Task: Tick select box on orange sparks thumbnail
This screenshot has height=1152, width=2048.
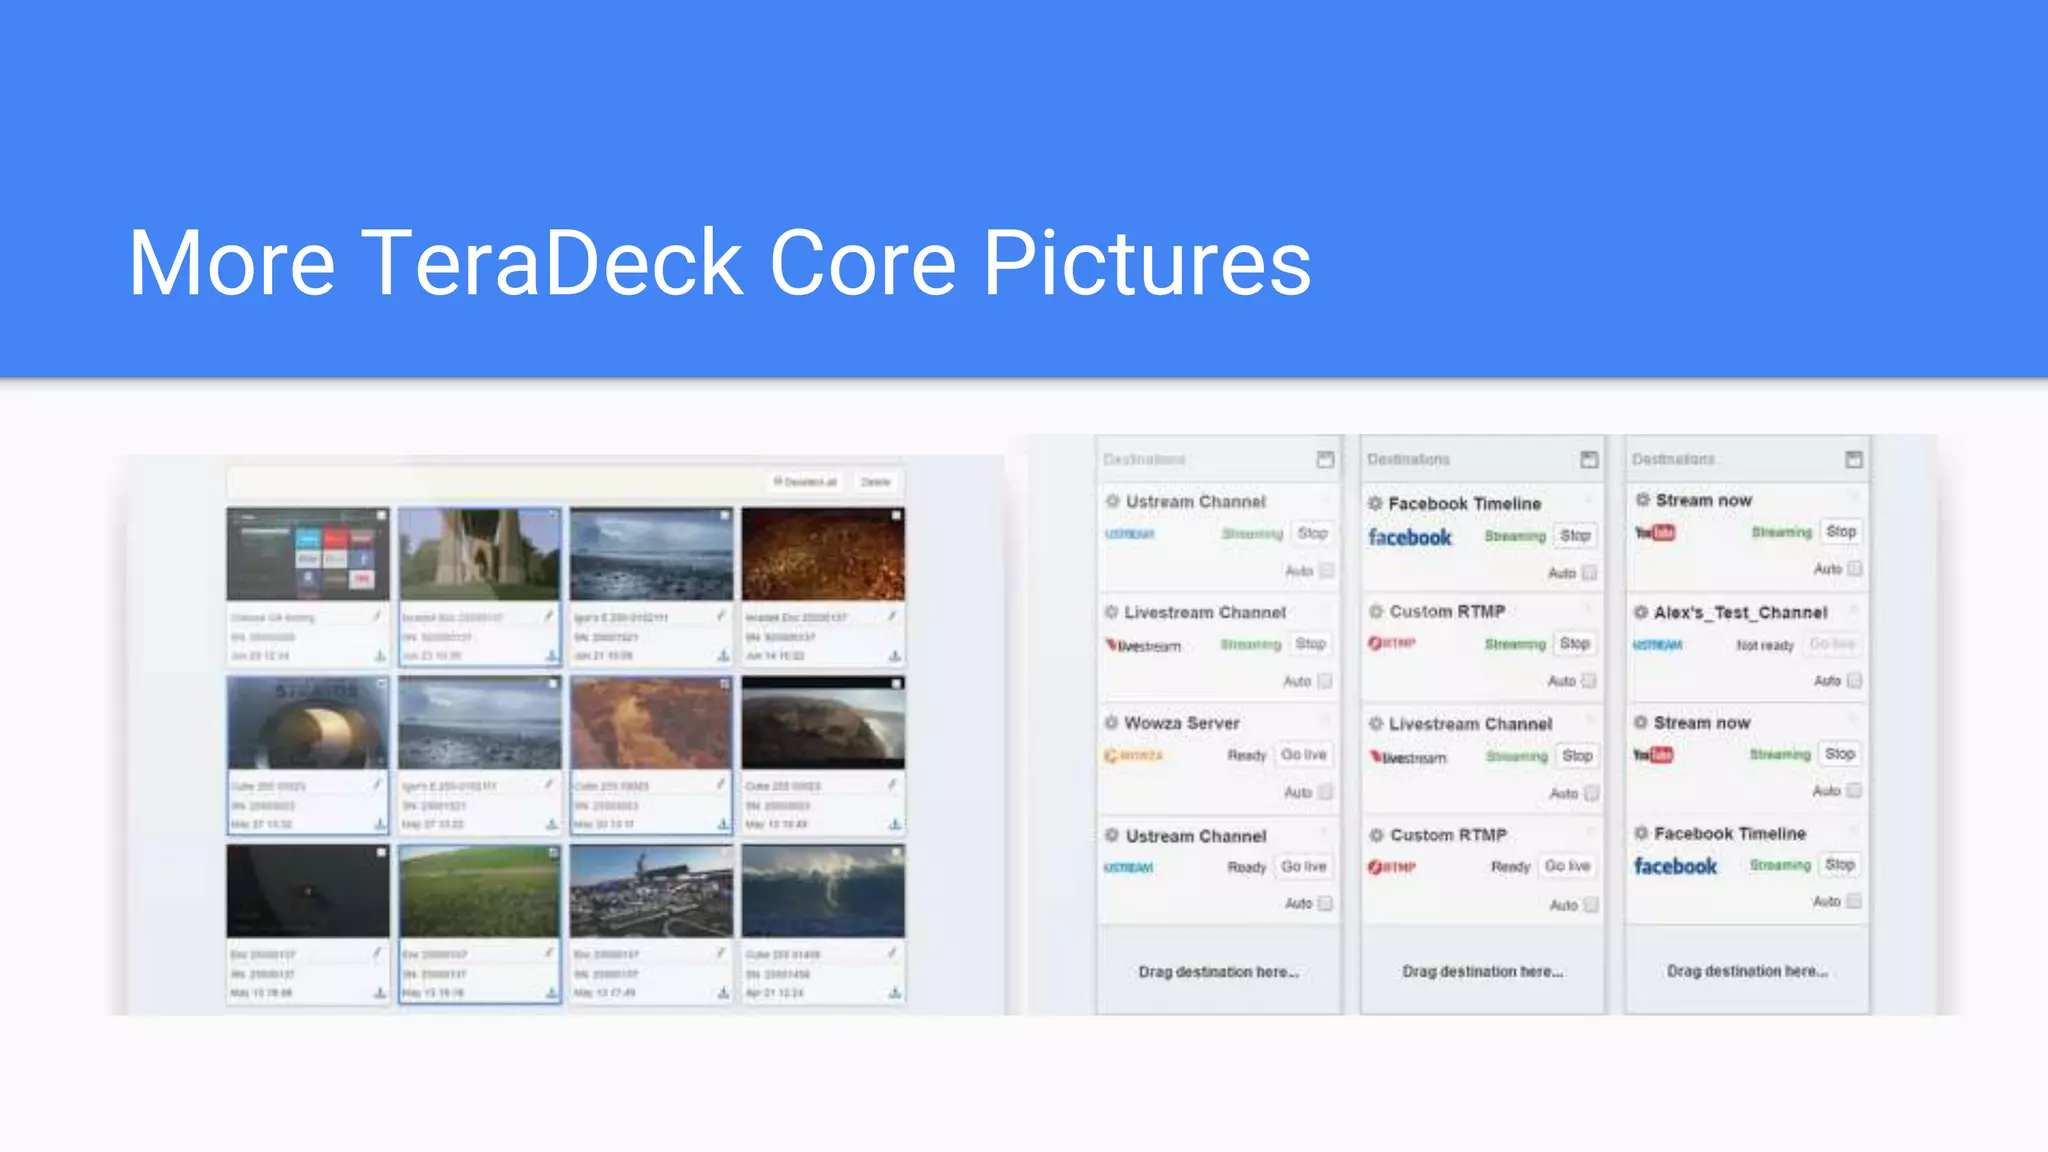Action: coord(896,515)
